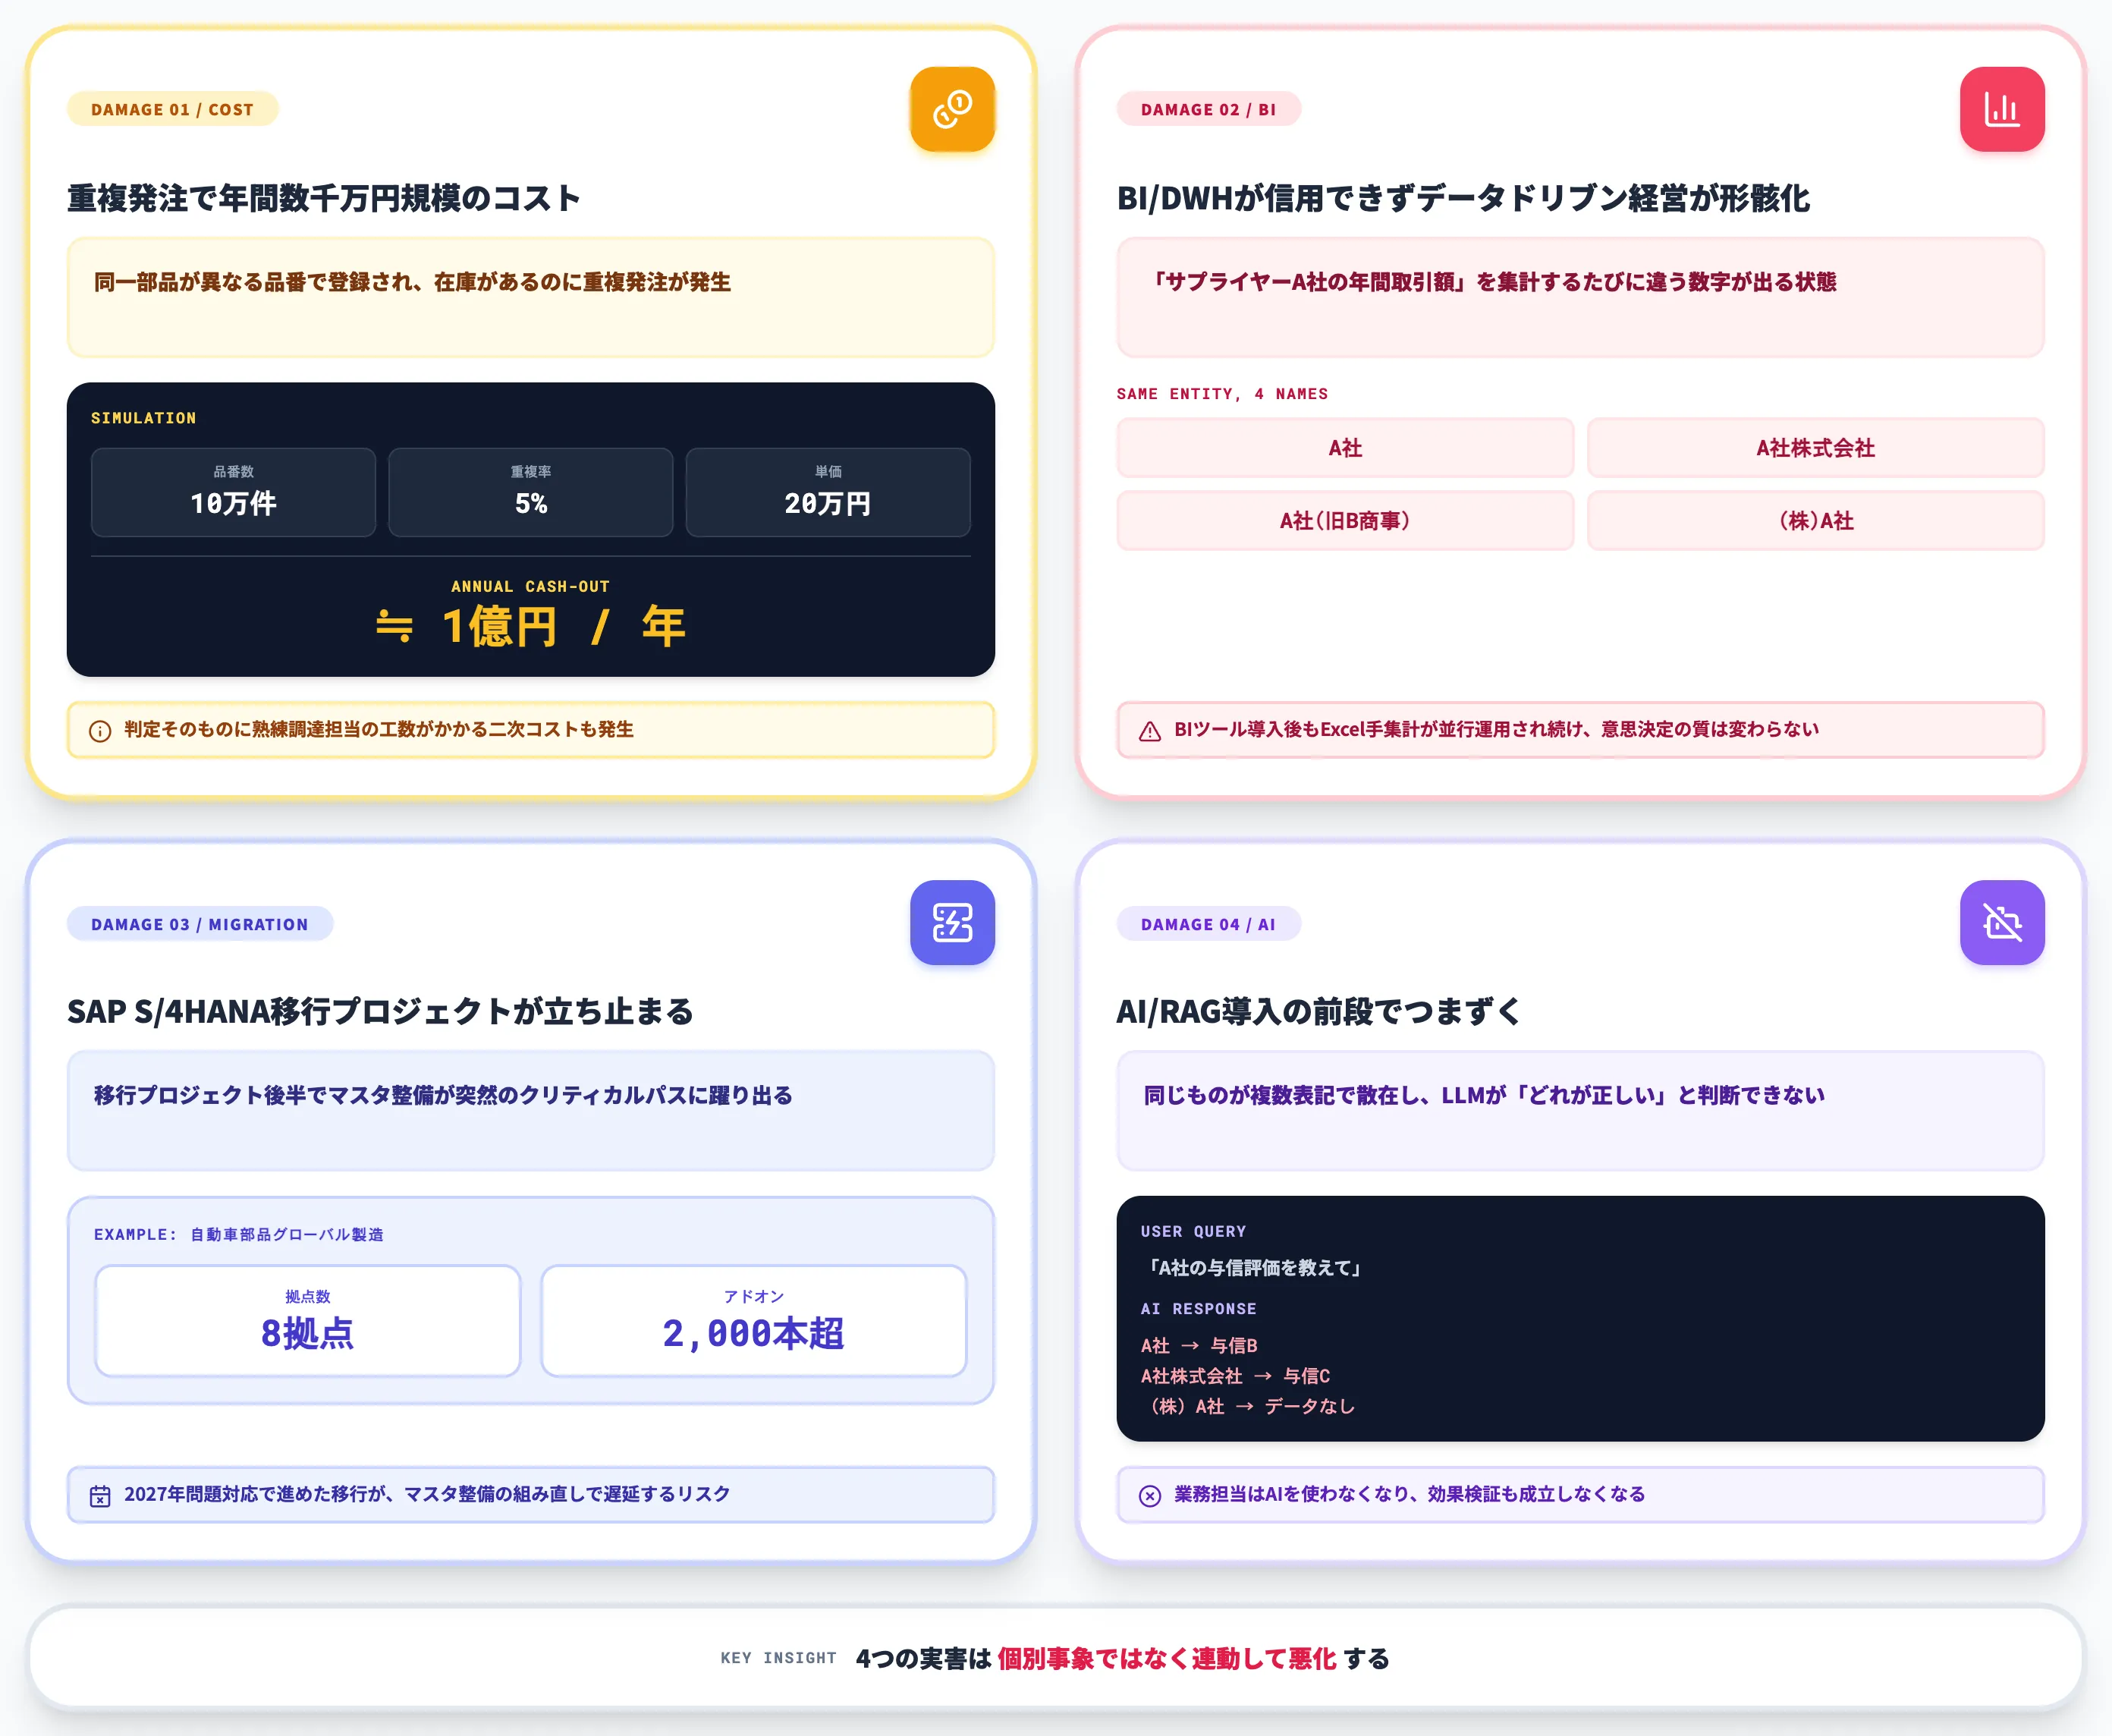Click the blue migration icon on Damage 03 card

952,922
